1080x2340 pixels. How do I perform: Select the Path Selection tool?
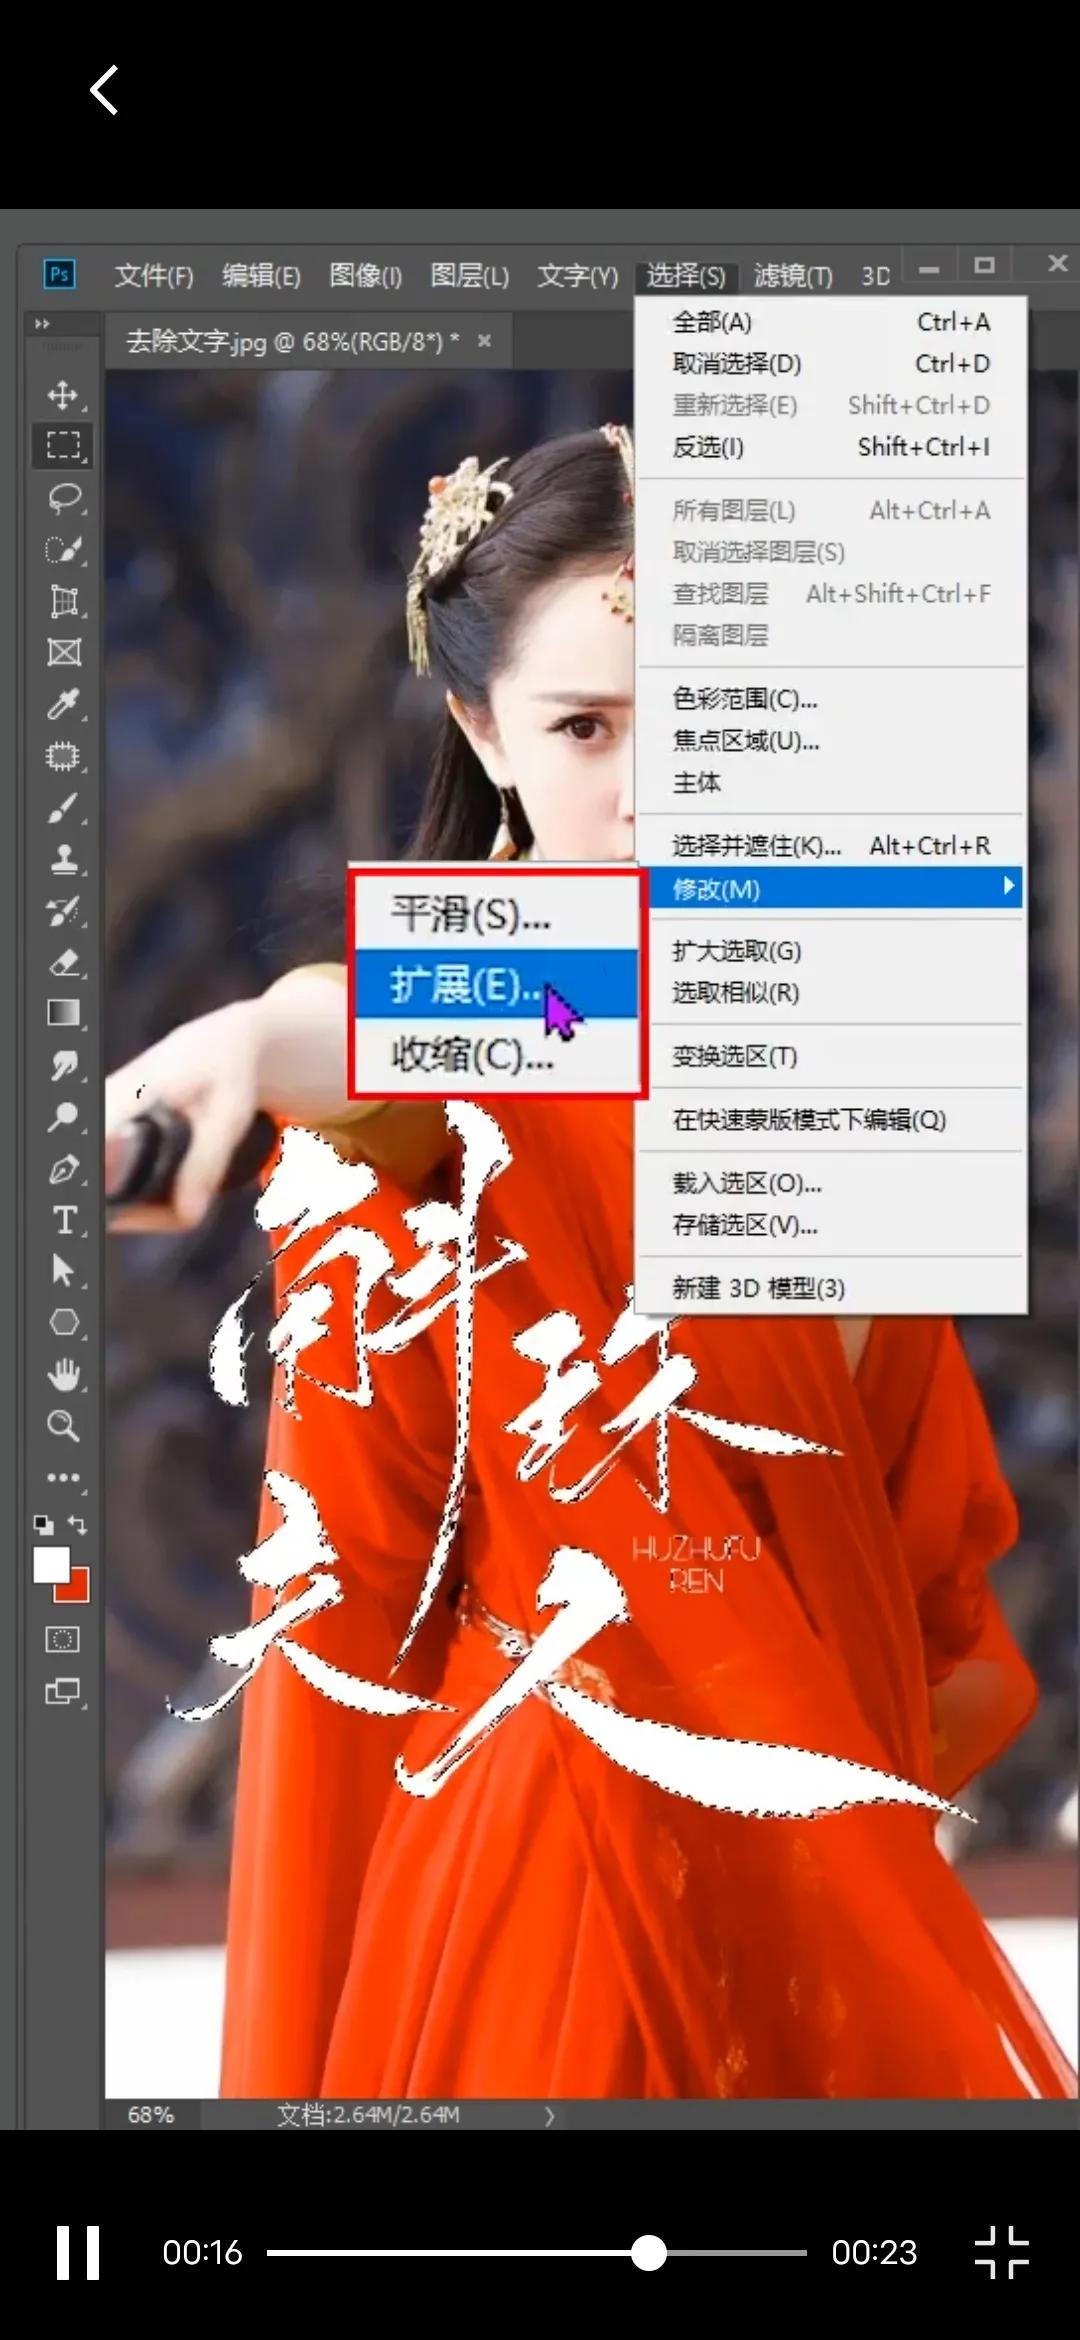64,1271
